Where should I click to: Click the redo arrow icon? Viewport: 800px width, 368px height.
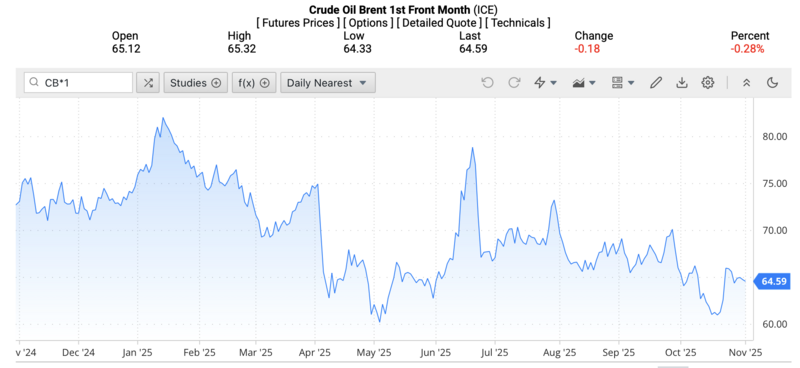(514, 83)
